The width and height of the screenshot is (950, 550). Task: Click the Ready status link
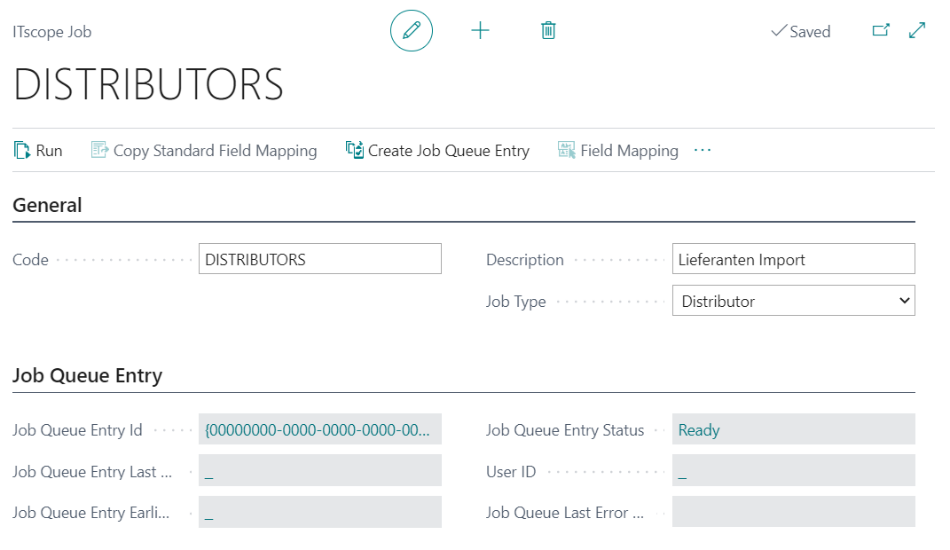point(699,430)
